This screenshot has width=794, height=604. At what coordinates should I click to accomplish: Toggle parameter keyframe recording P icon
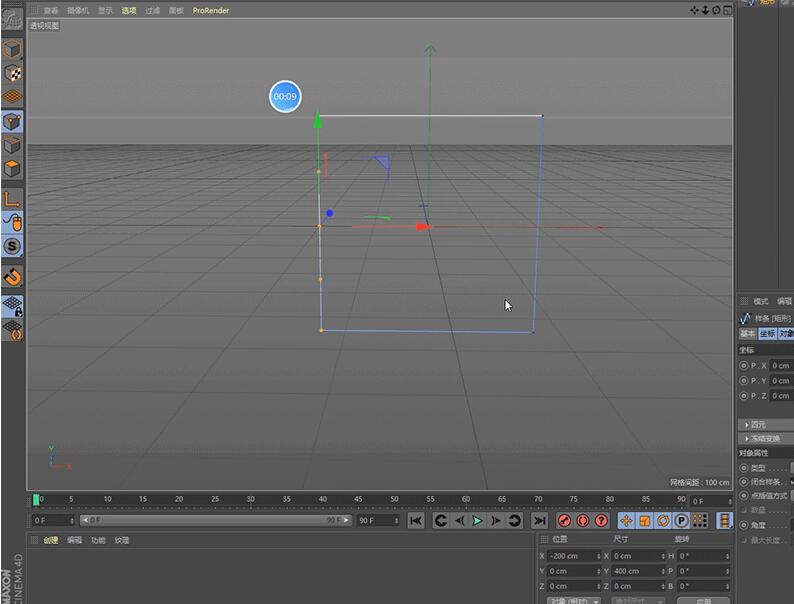681,520
